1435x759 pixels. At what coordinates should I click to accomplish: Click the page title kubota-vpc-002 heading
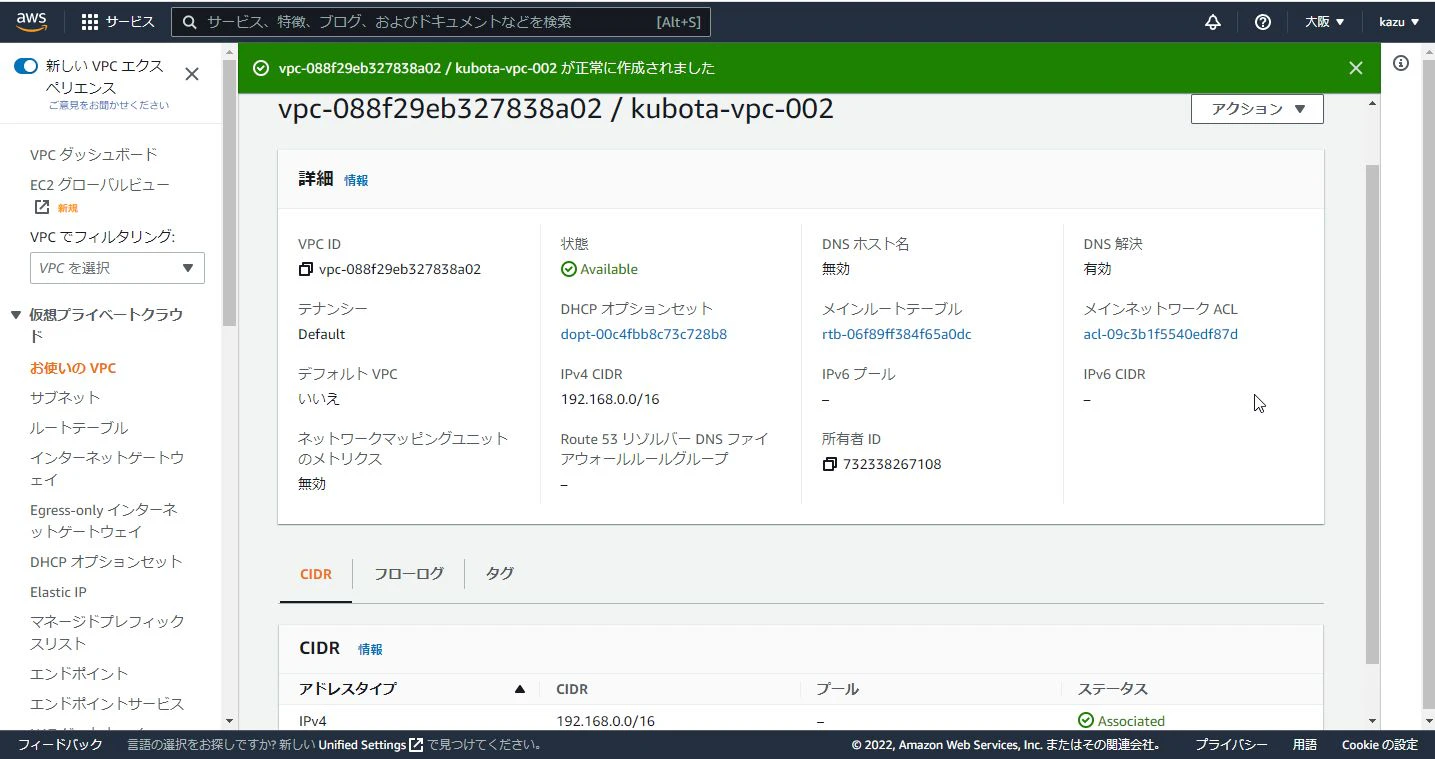tap(556, 108)
